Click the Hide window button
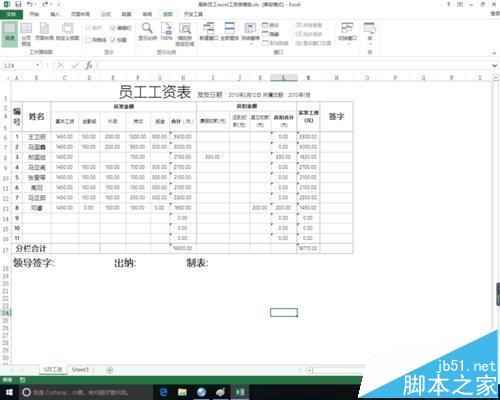Viewport: 500px width, 400px height. point(271,34)
